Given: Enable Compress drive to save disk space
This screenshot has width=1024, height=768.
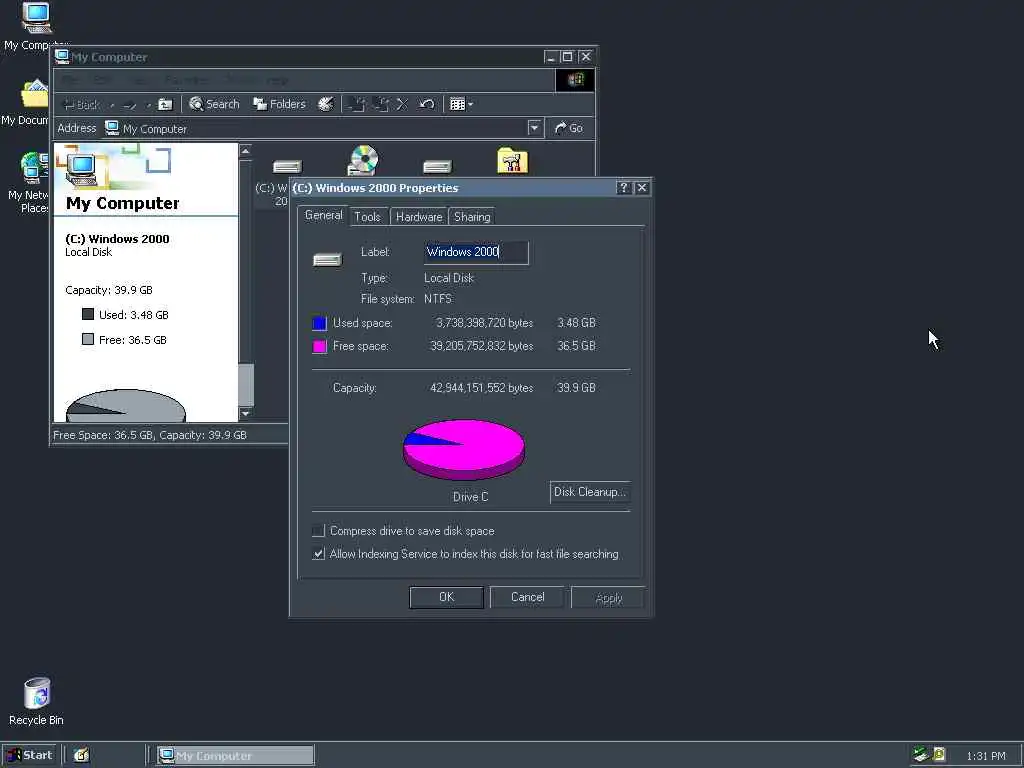Looking at the screenshot, I should point(318,531).
